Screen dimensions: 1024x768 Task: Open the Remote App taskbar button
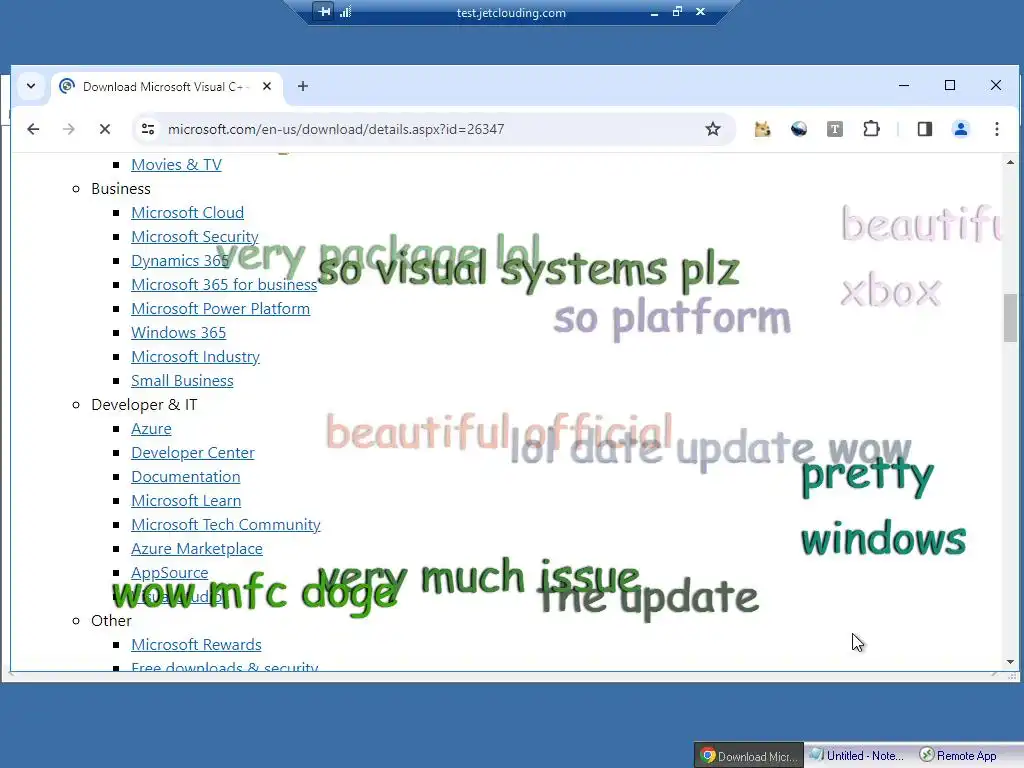pyautogui.click(x=959, y=756)
